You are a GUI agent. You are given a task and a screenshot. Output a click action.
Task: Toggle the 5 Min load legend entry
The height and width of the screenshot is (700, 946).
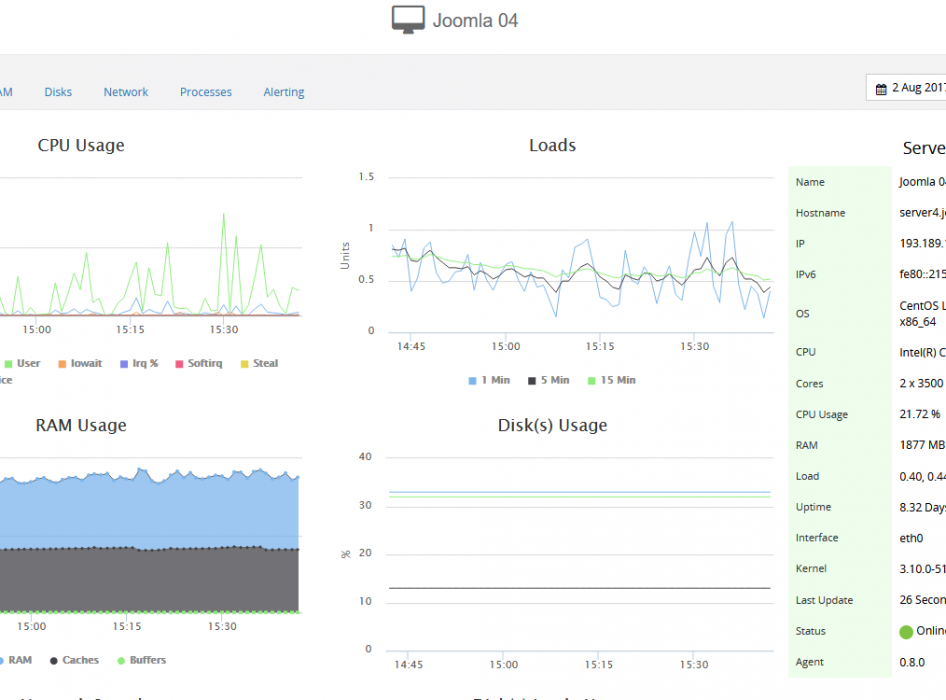tap(548, 380)
